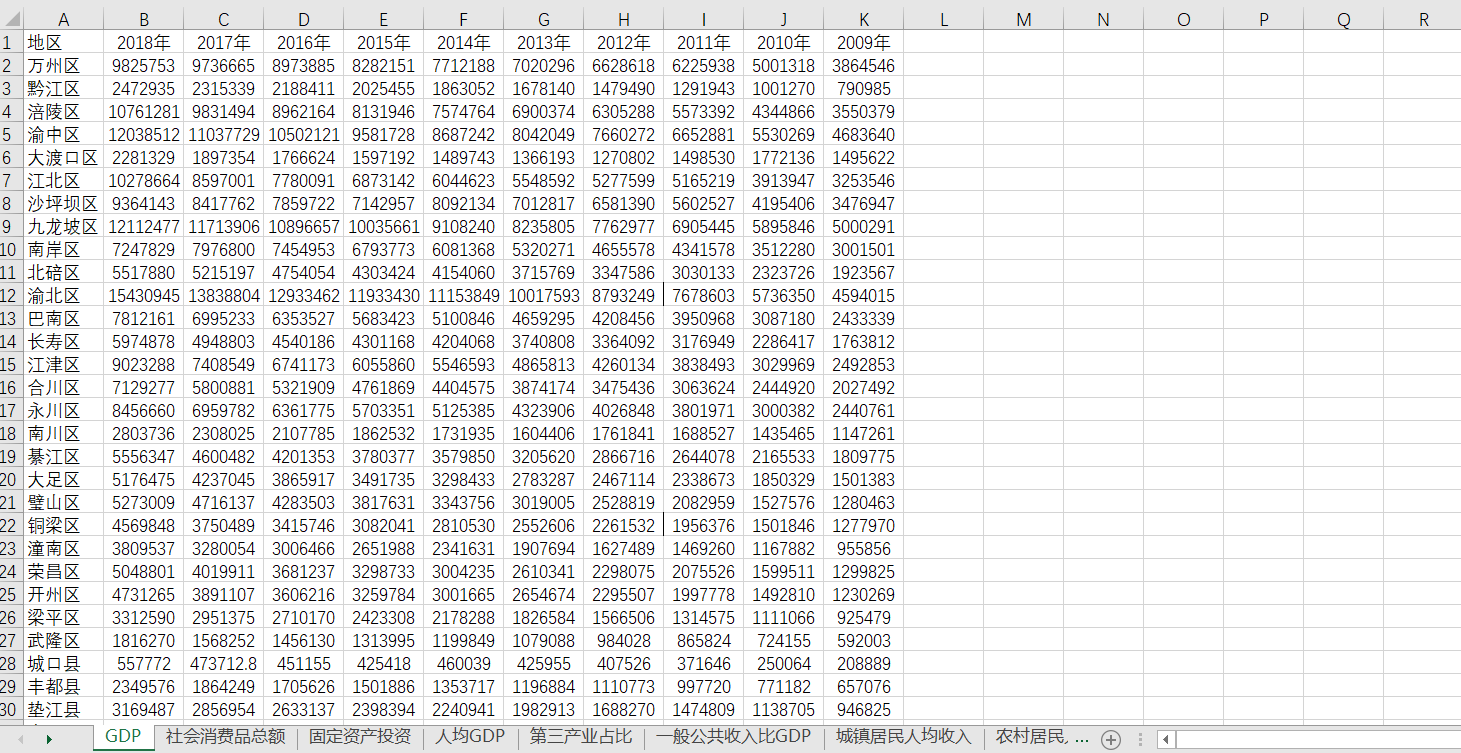Open the 固定资产投资 sheet tab
The width and height of the screenshot is (1461, 753).
coord(360,737)
